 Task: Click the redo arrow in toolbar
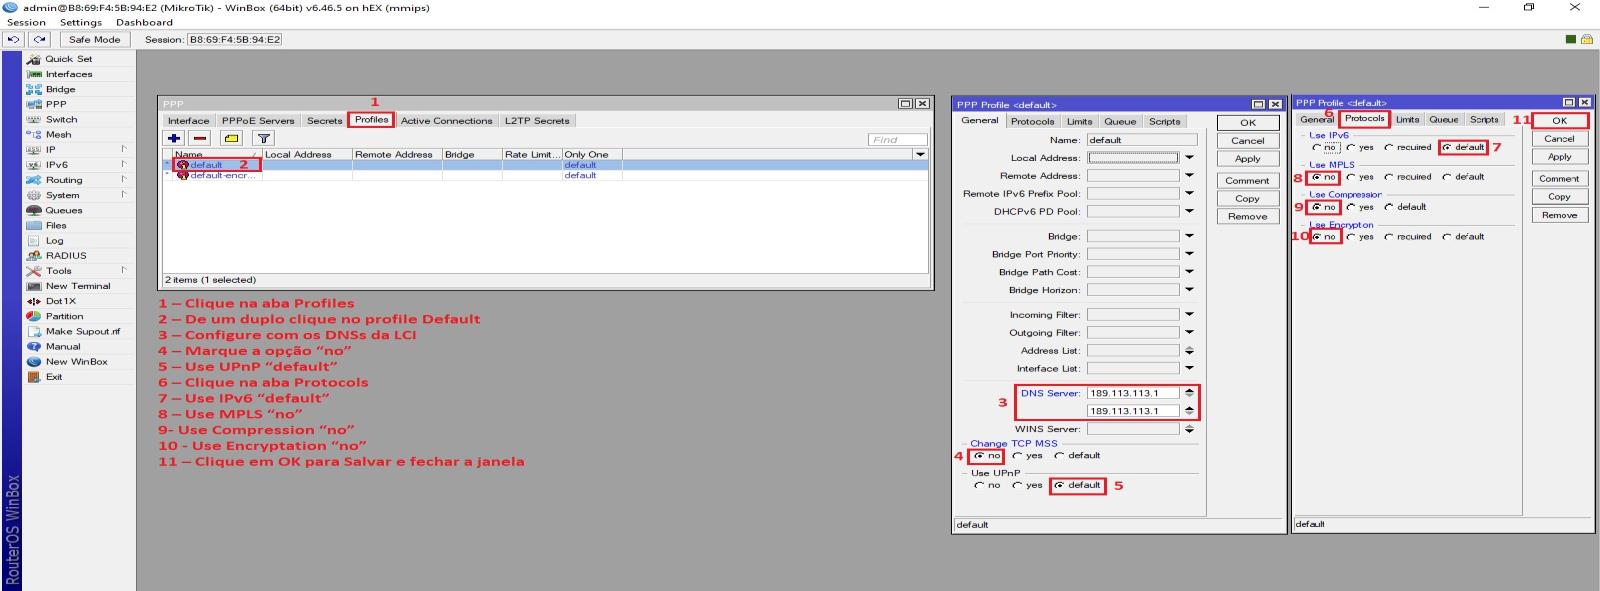point(39,39)
